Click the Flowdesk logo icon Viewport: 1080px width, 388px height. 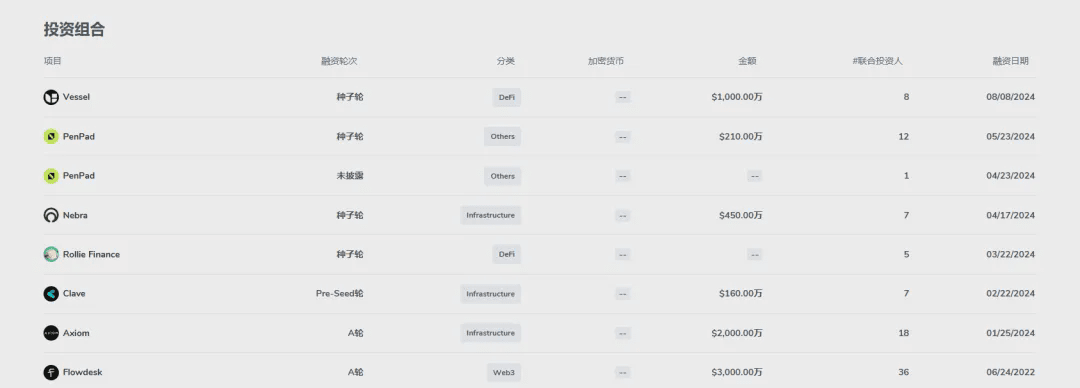click(x=51, y=372)
